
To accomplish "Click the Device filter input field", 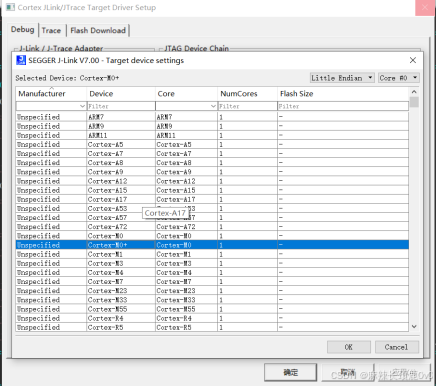I will [x=121, y=106].
